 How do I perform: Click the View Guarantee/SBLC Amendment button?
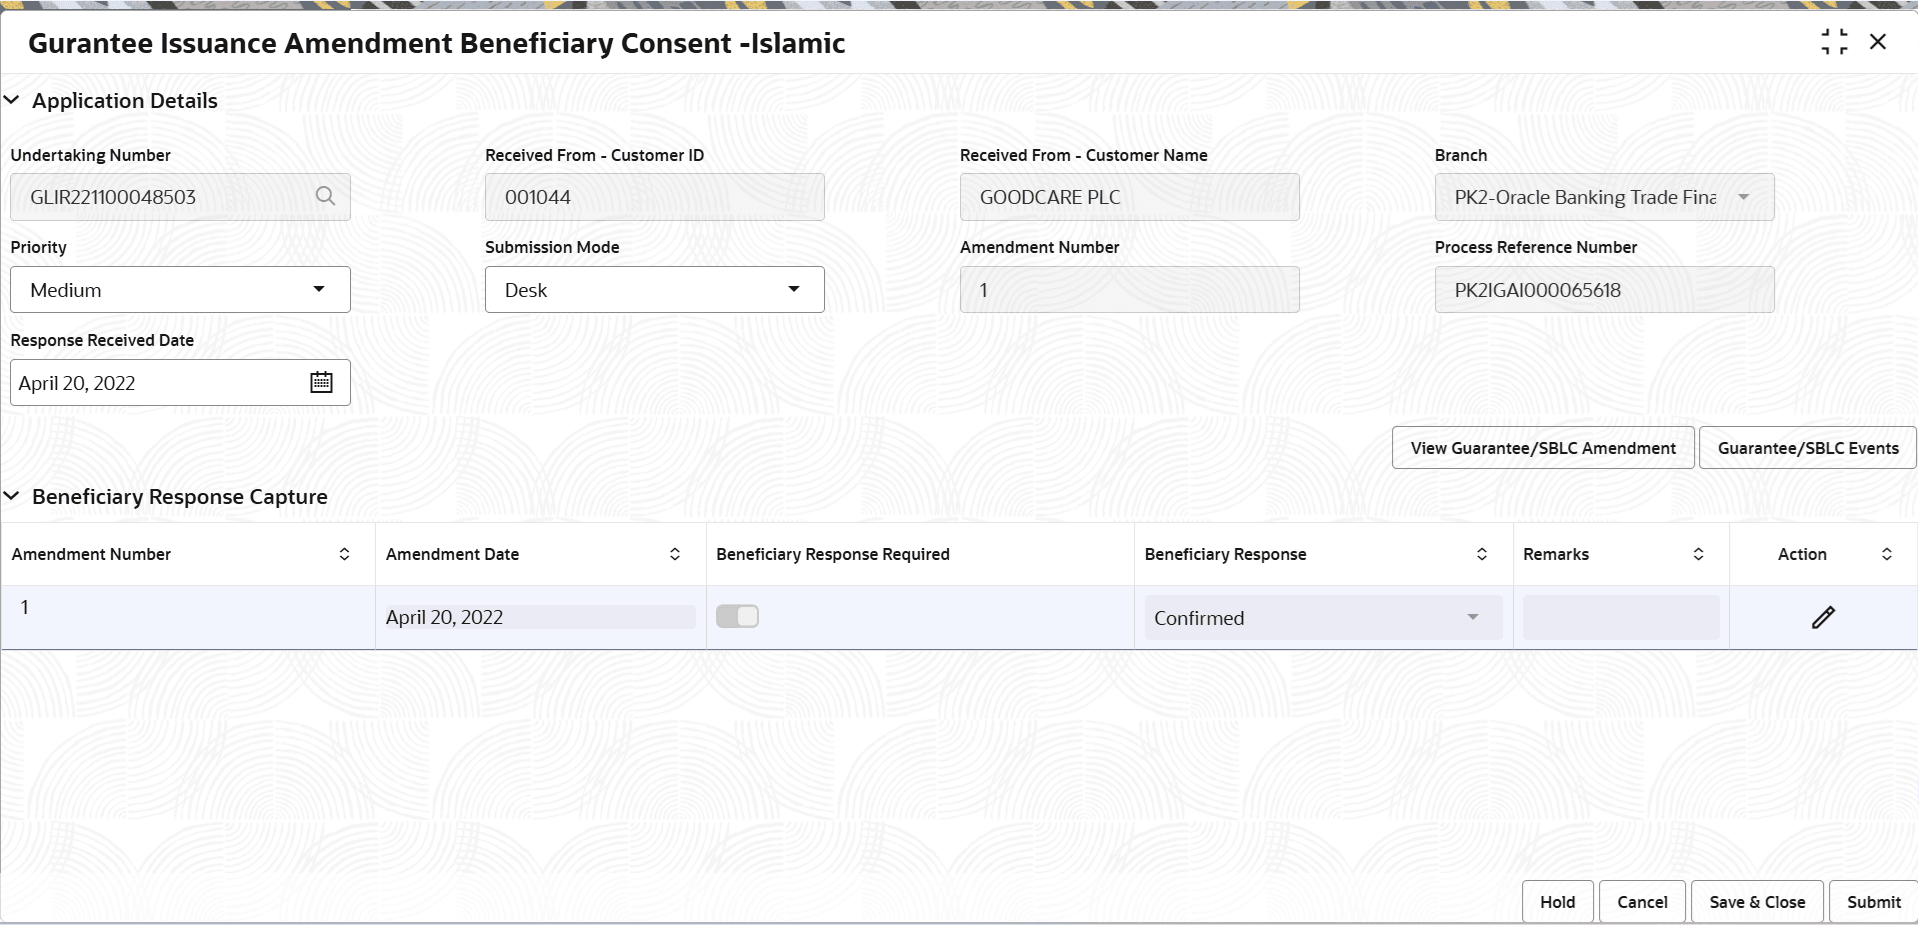[x=1542, y=447]
